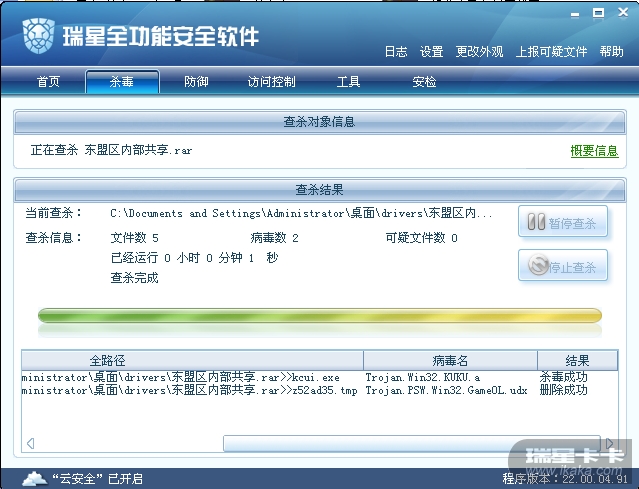
Task: Click the horizontal scrollbar thumb in results
Action: 412,443
